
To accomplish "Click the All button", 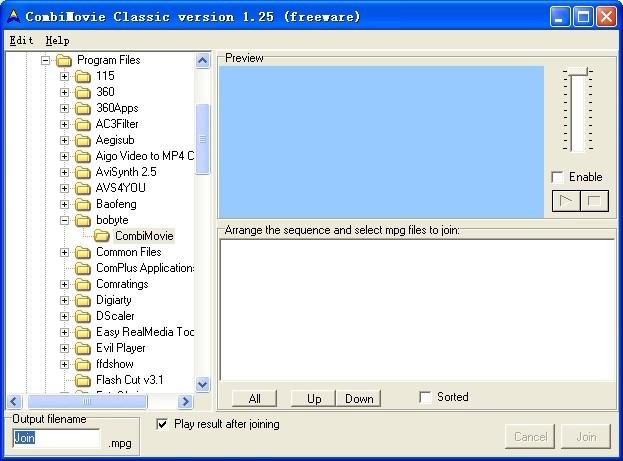I will [x=254, y=399].
